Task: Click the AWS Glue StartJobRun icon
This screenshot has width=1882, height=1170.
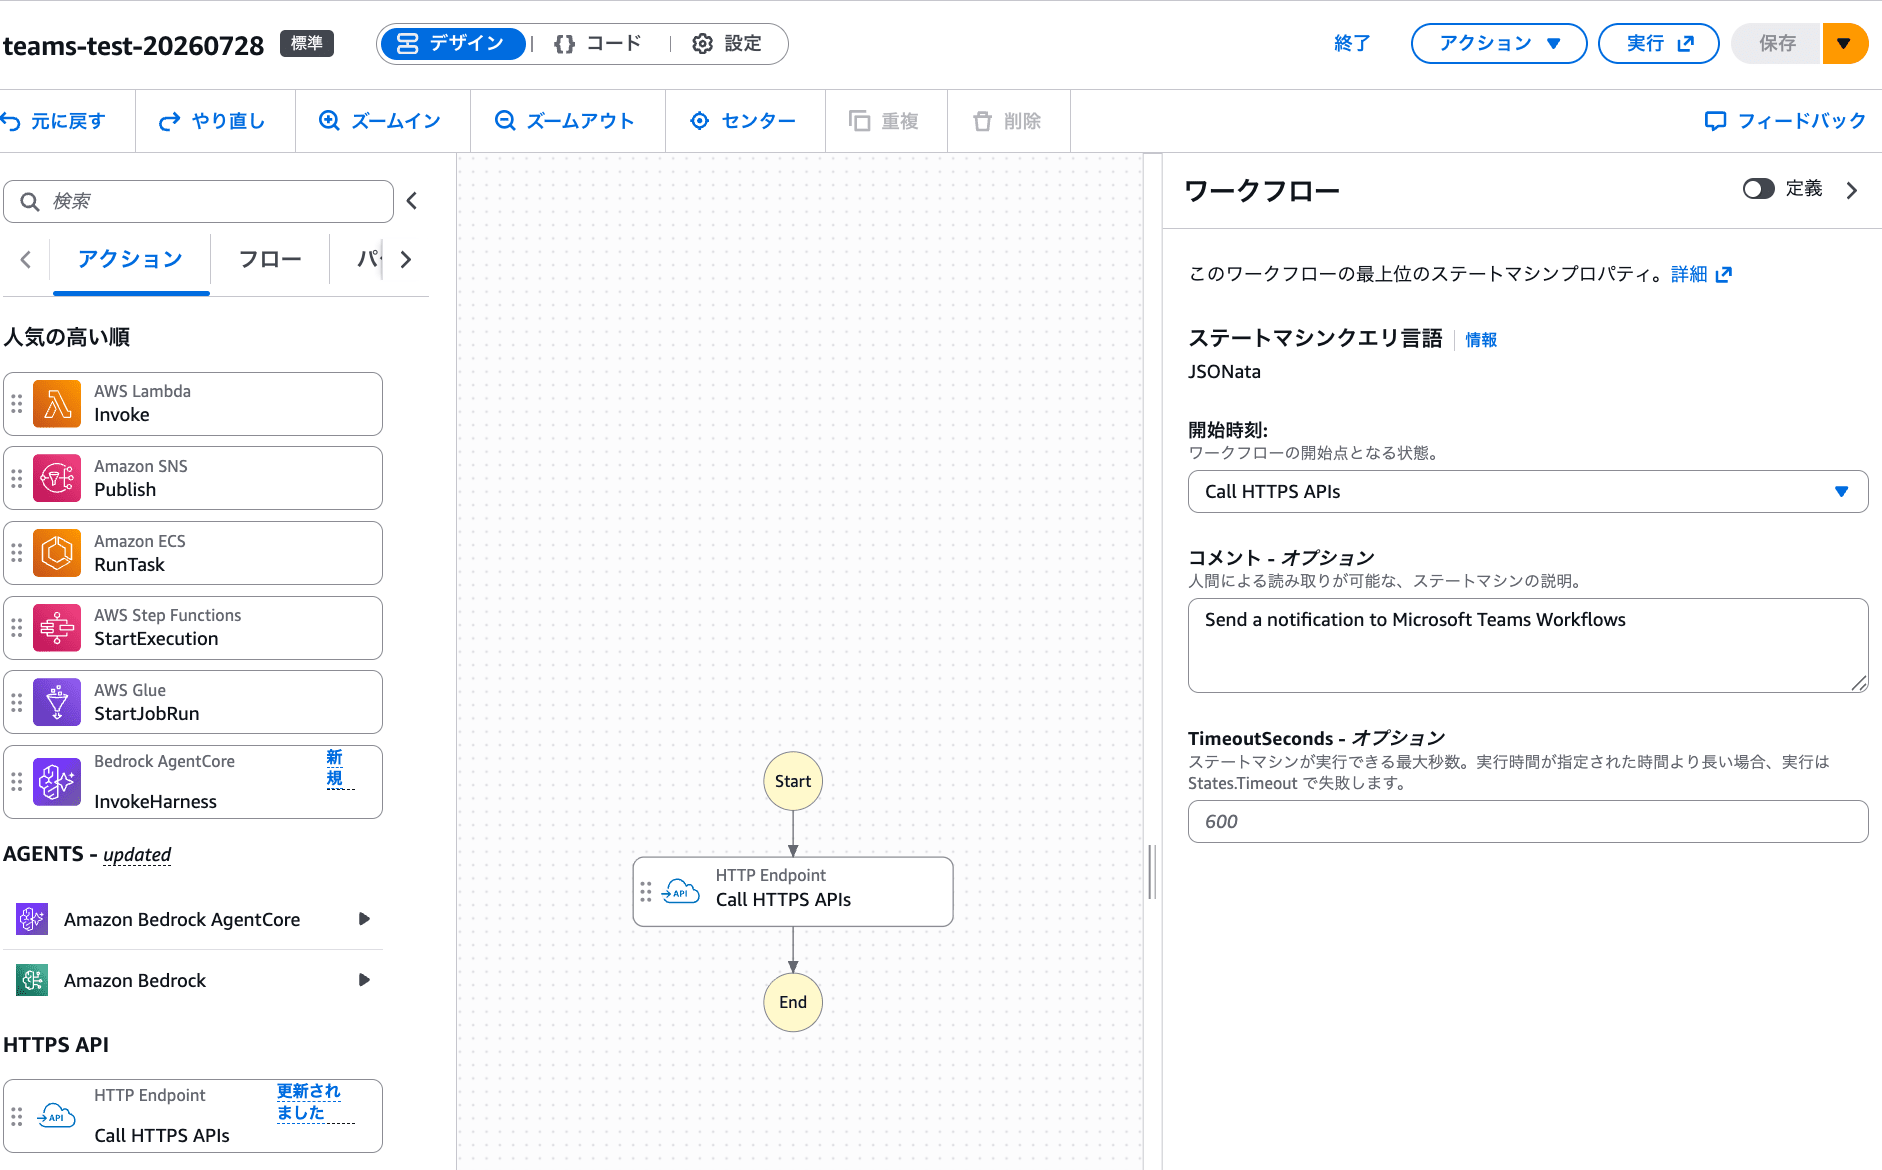Action: pos(57,702)
